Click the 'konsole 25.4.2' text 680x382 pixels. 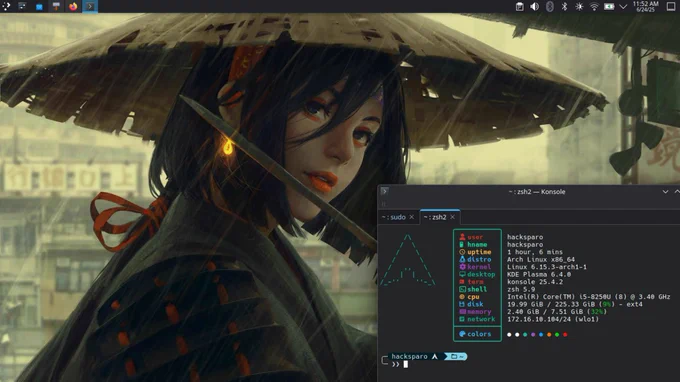535,282
